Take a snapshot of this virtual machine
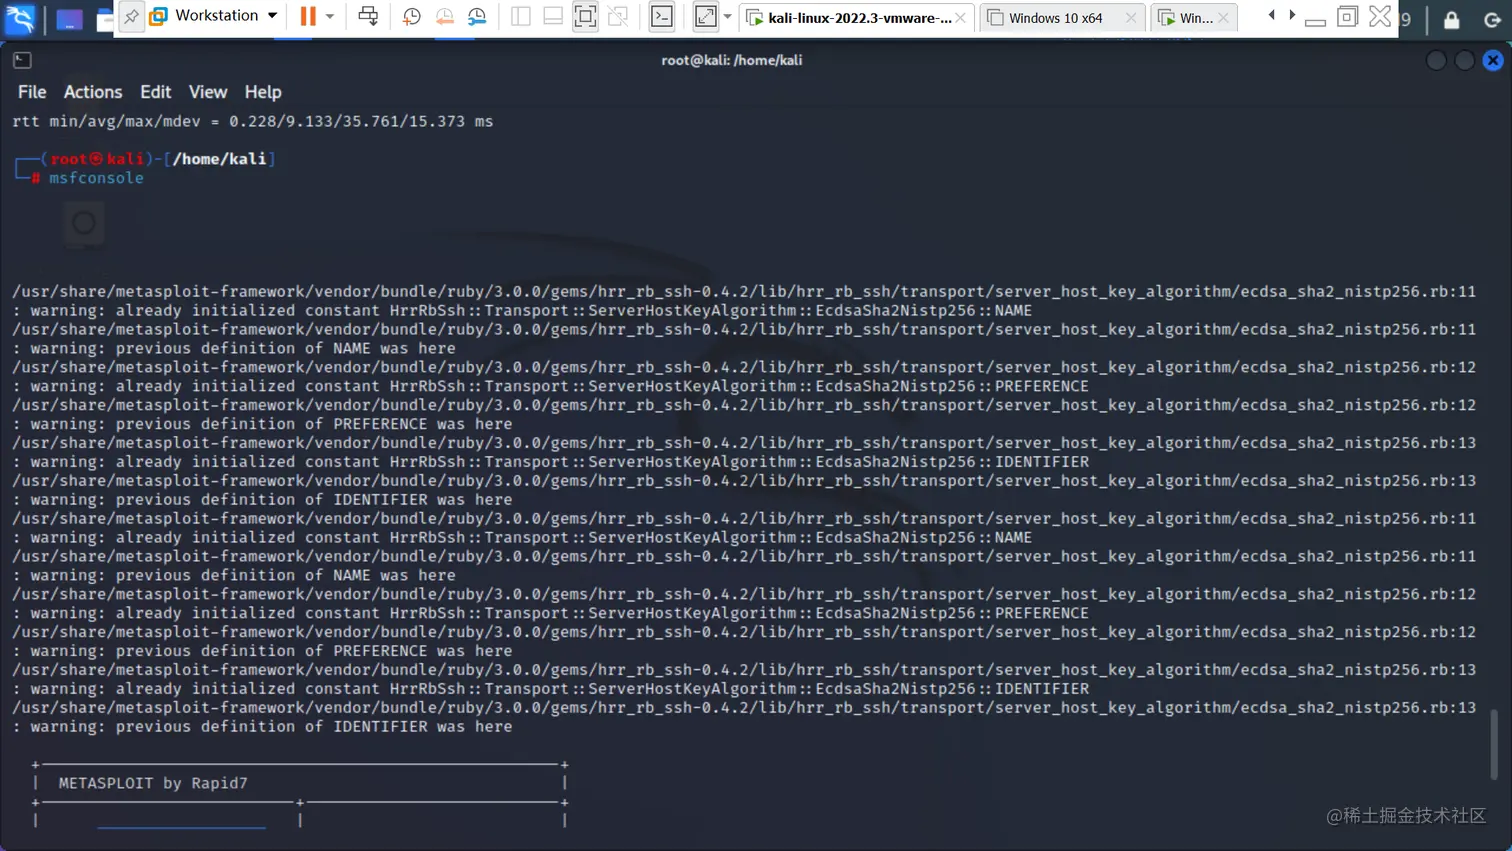Screen dimensions: 1512x851 click(411, 16)
